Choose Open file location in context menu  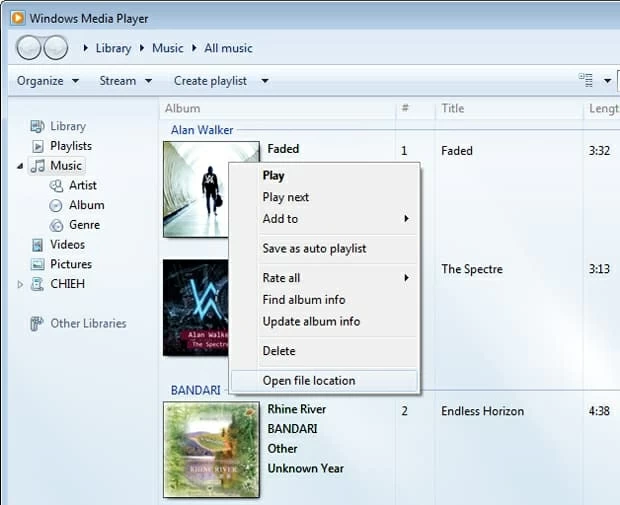pyautogui.click(x=308, y=380)
